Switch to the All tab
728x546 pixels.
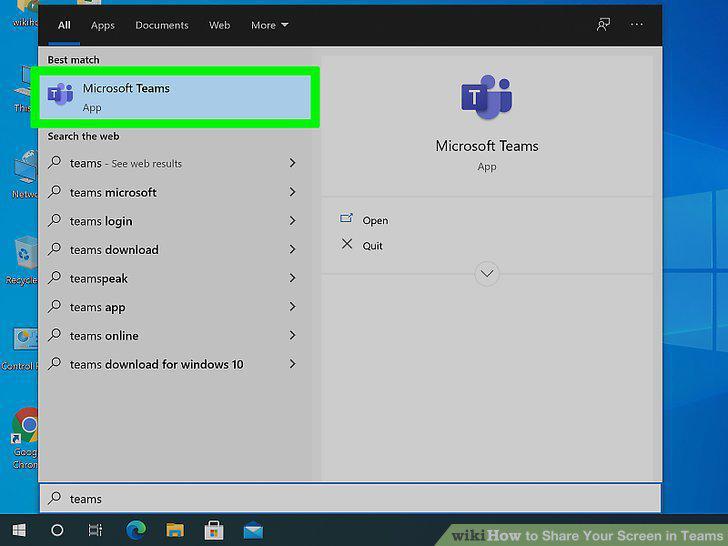coord(64,25)
